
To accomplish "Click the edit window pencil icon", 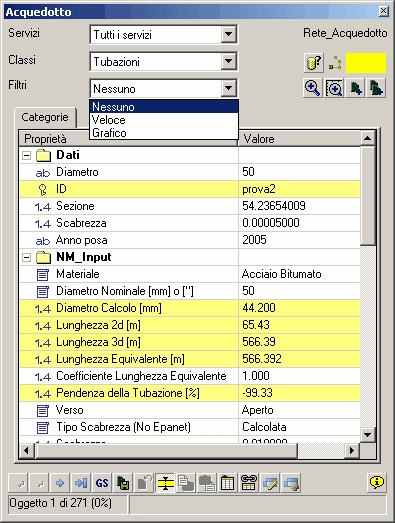I will click(270, 483).
